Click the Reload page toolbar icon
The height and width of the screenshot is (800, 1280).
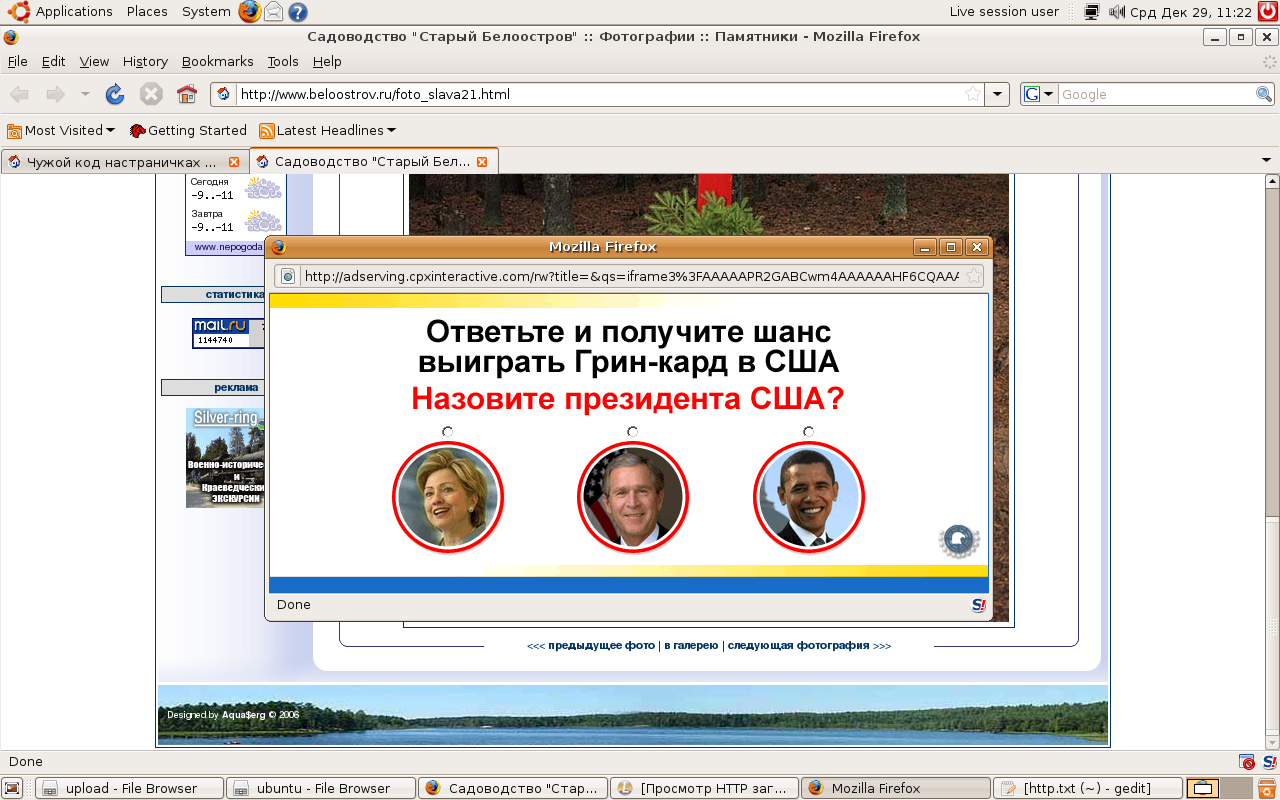[115, 94]
